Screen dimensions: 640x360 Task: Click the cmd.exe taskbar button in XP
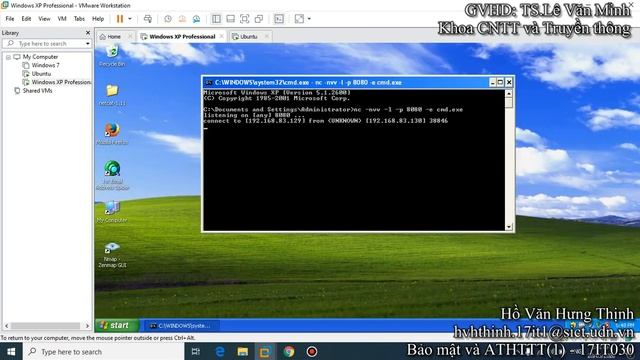[x=182, y=326]
